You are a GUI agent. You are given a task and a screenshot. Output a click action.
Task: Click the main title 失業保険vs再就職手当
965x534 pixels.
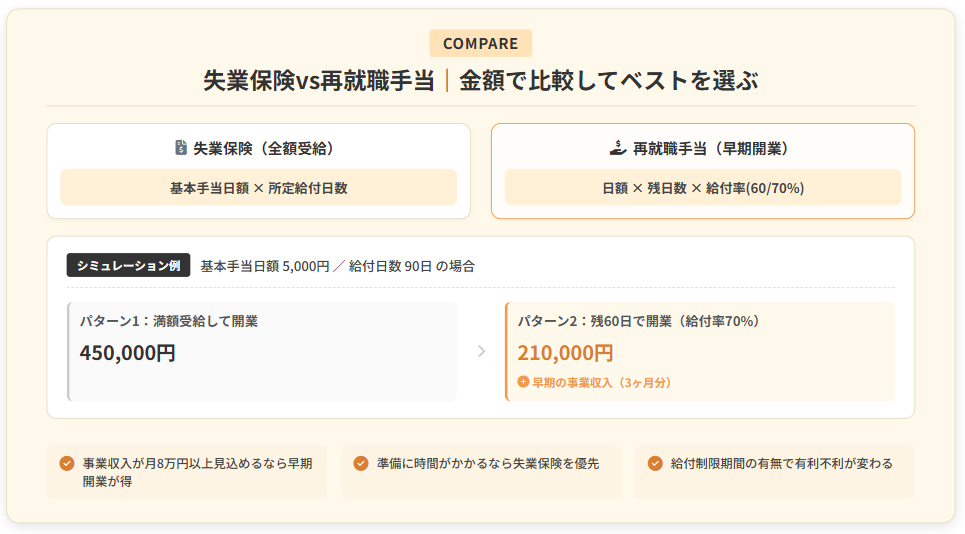pos(318,81)
